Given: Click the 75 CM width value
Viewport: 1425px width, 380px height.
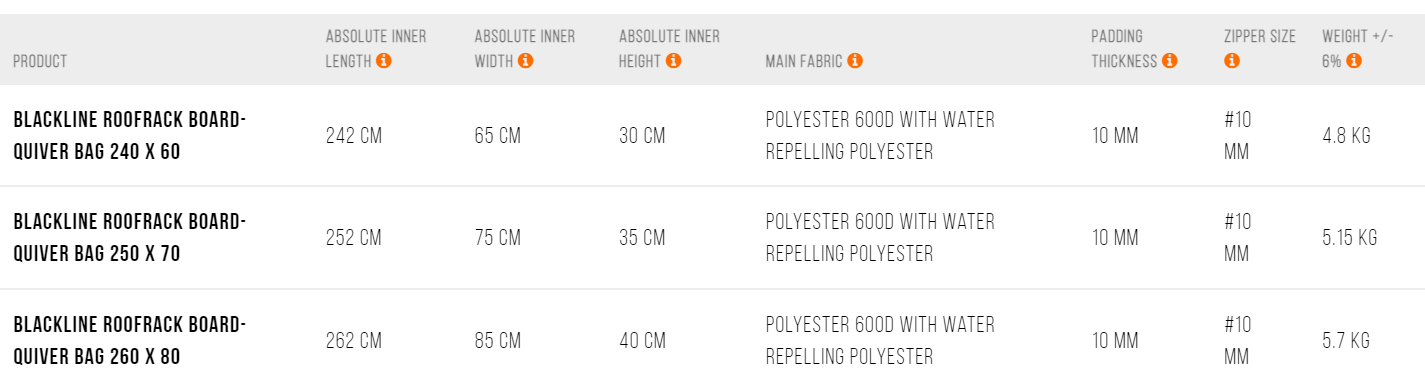Looking at the screenshot, I should click(498, 238).
